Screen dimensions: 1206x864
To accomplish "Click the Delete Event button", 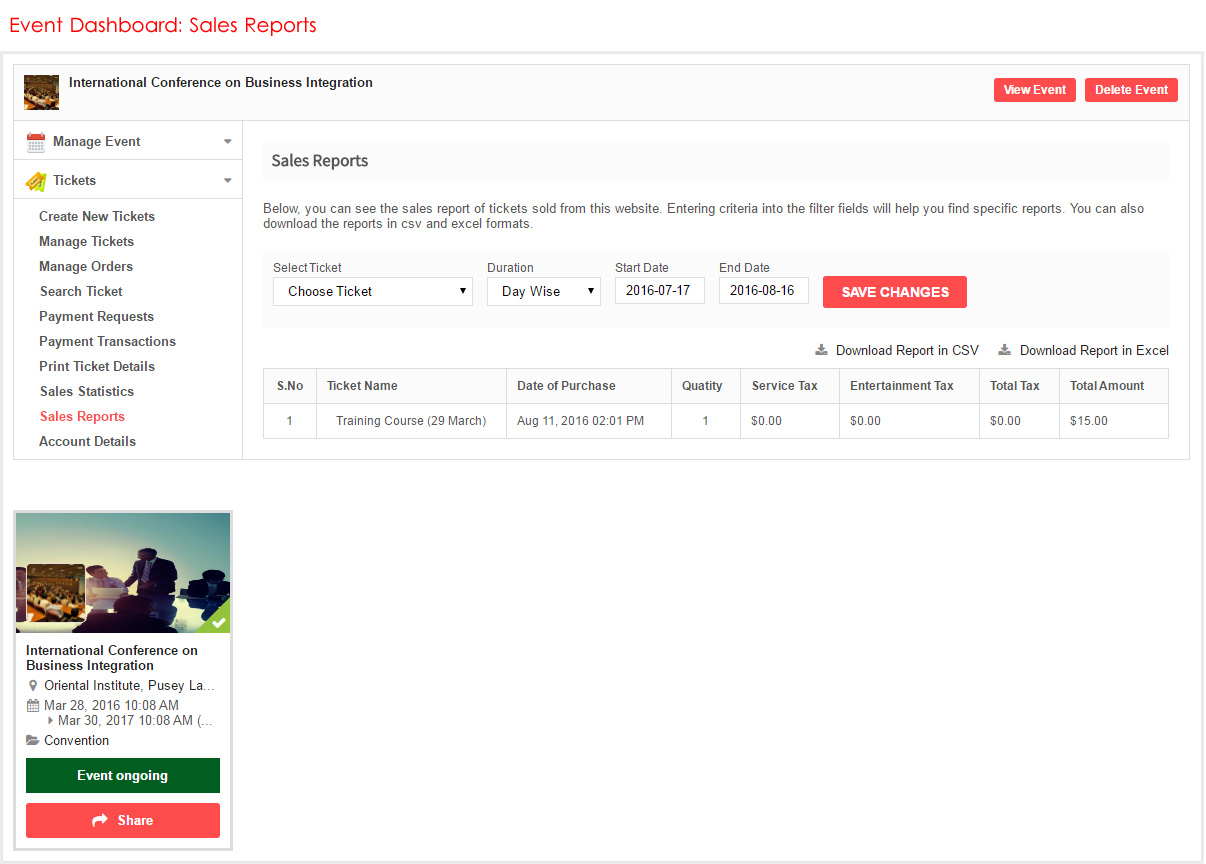I will point(1131,90).
